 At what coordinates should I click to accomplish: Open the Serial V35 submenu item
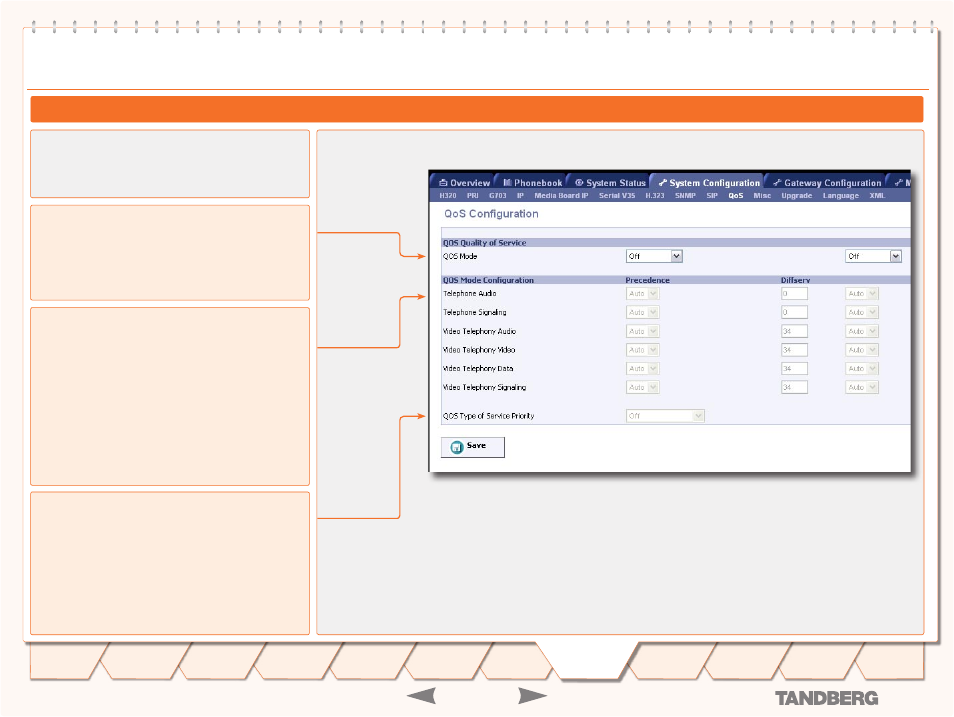[x=617, y=195]
